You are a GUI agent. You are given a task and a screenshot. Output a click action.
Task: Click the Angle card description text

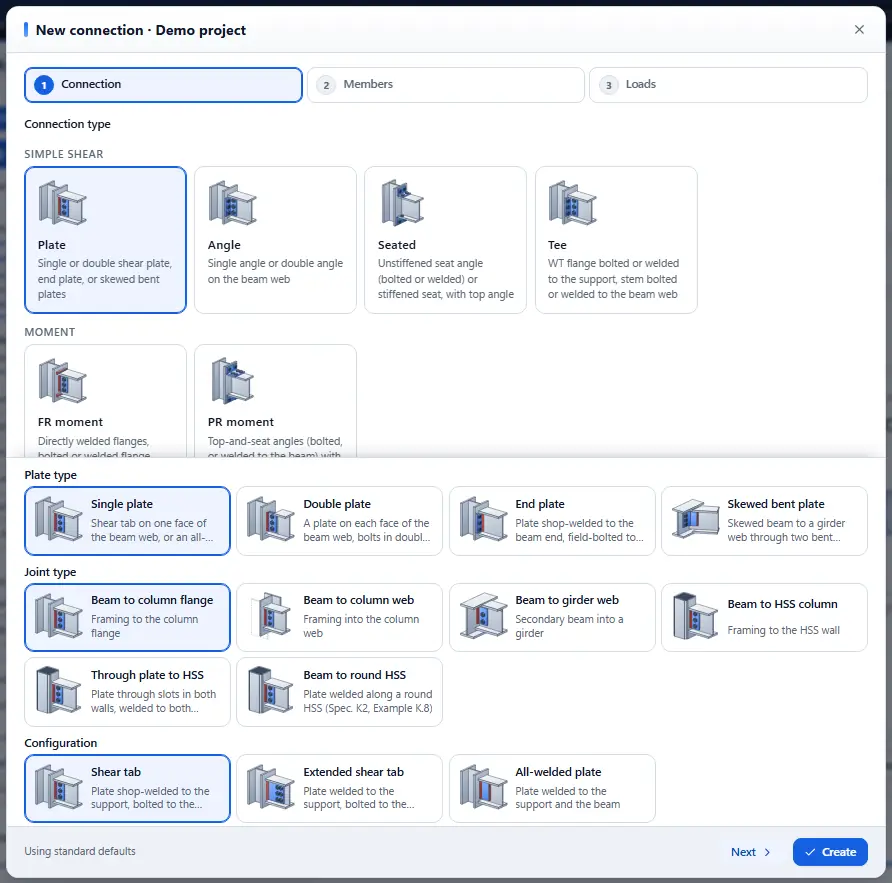click(275, 271)
